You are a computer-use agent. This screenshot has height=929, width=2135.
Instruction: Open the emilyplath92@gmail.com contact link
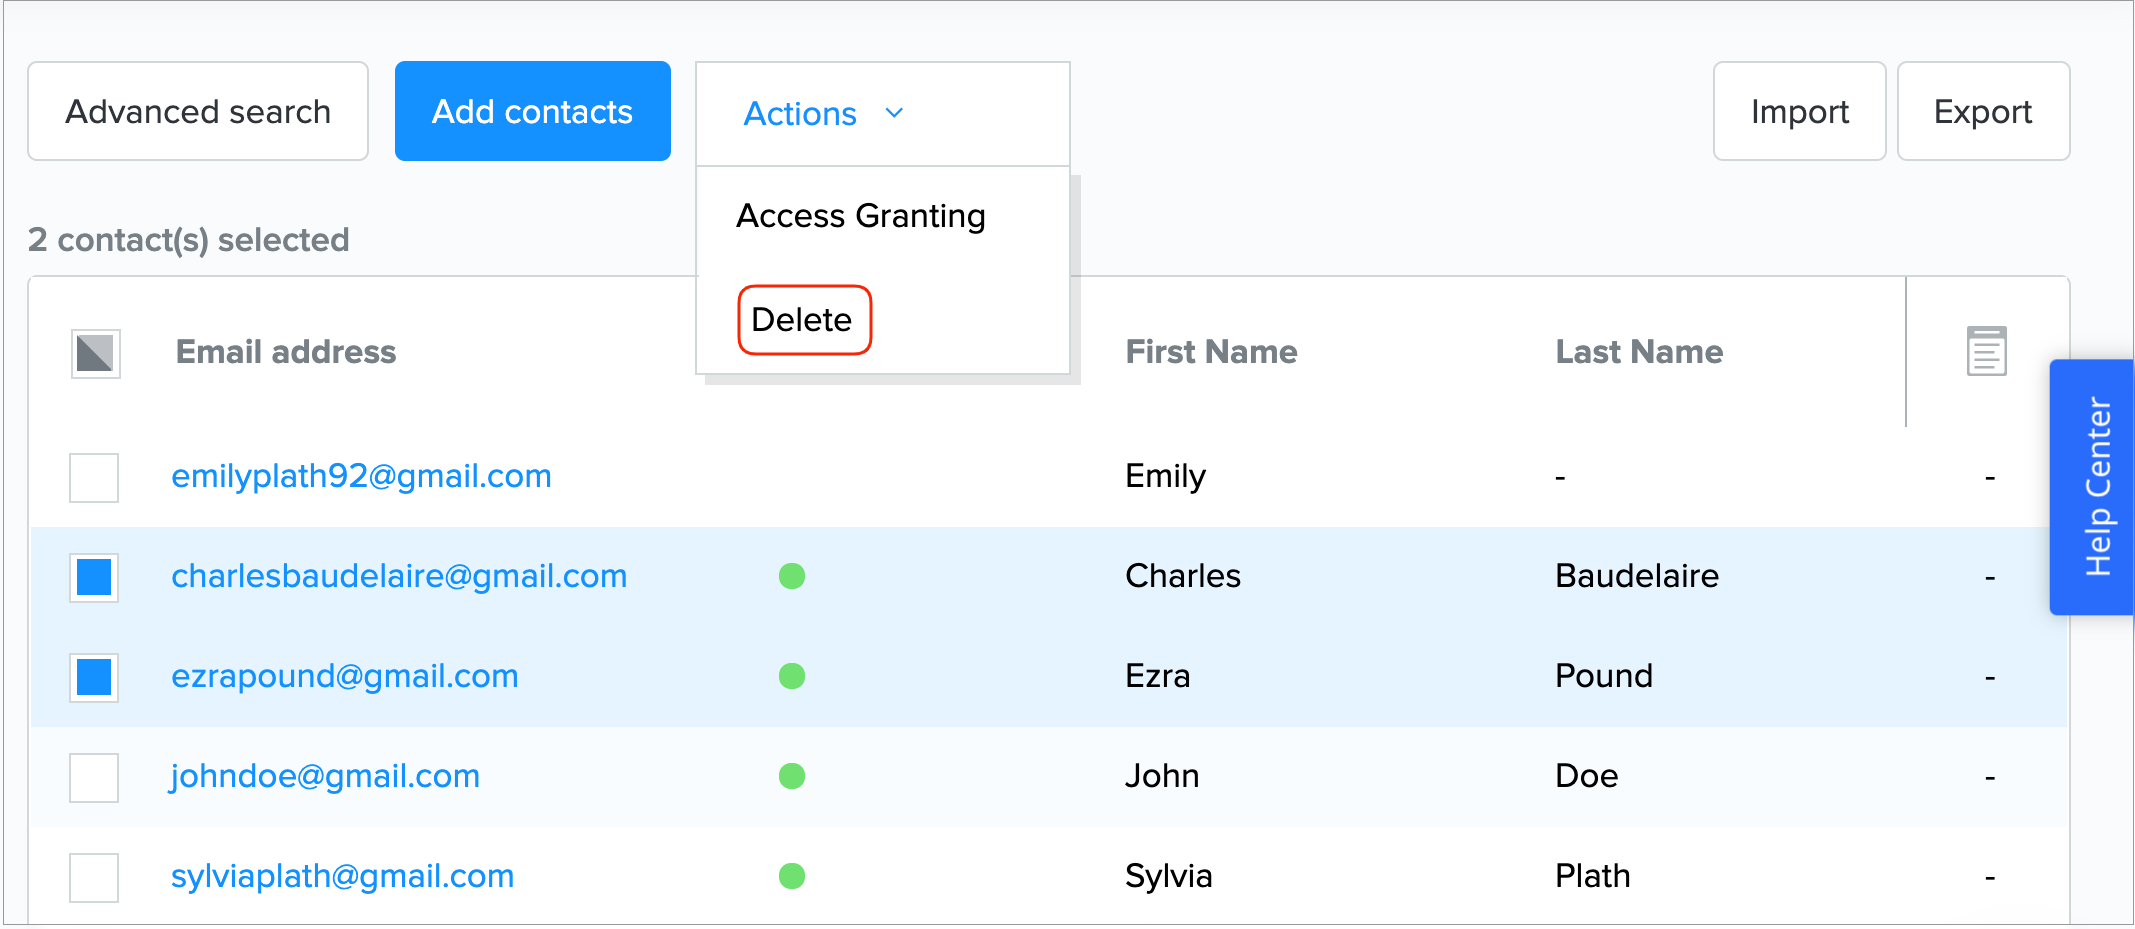pos(361,476)
